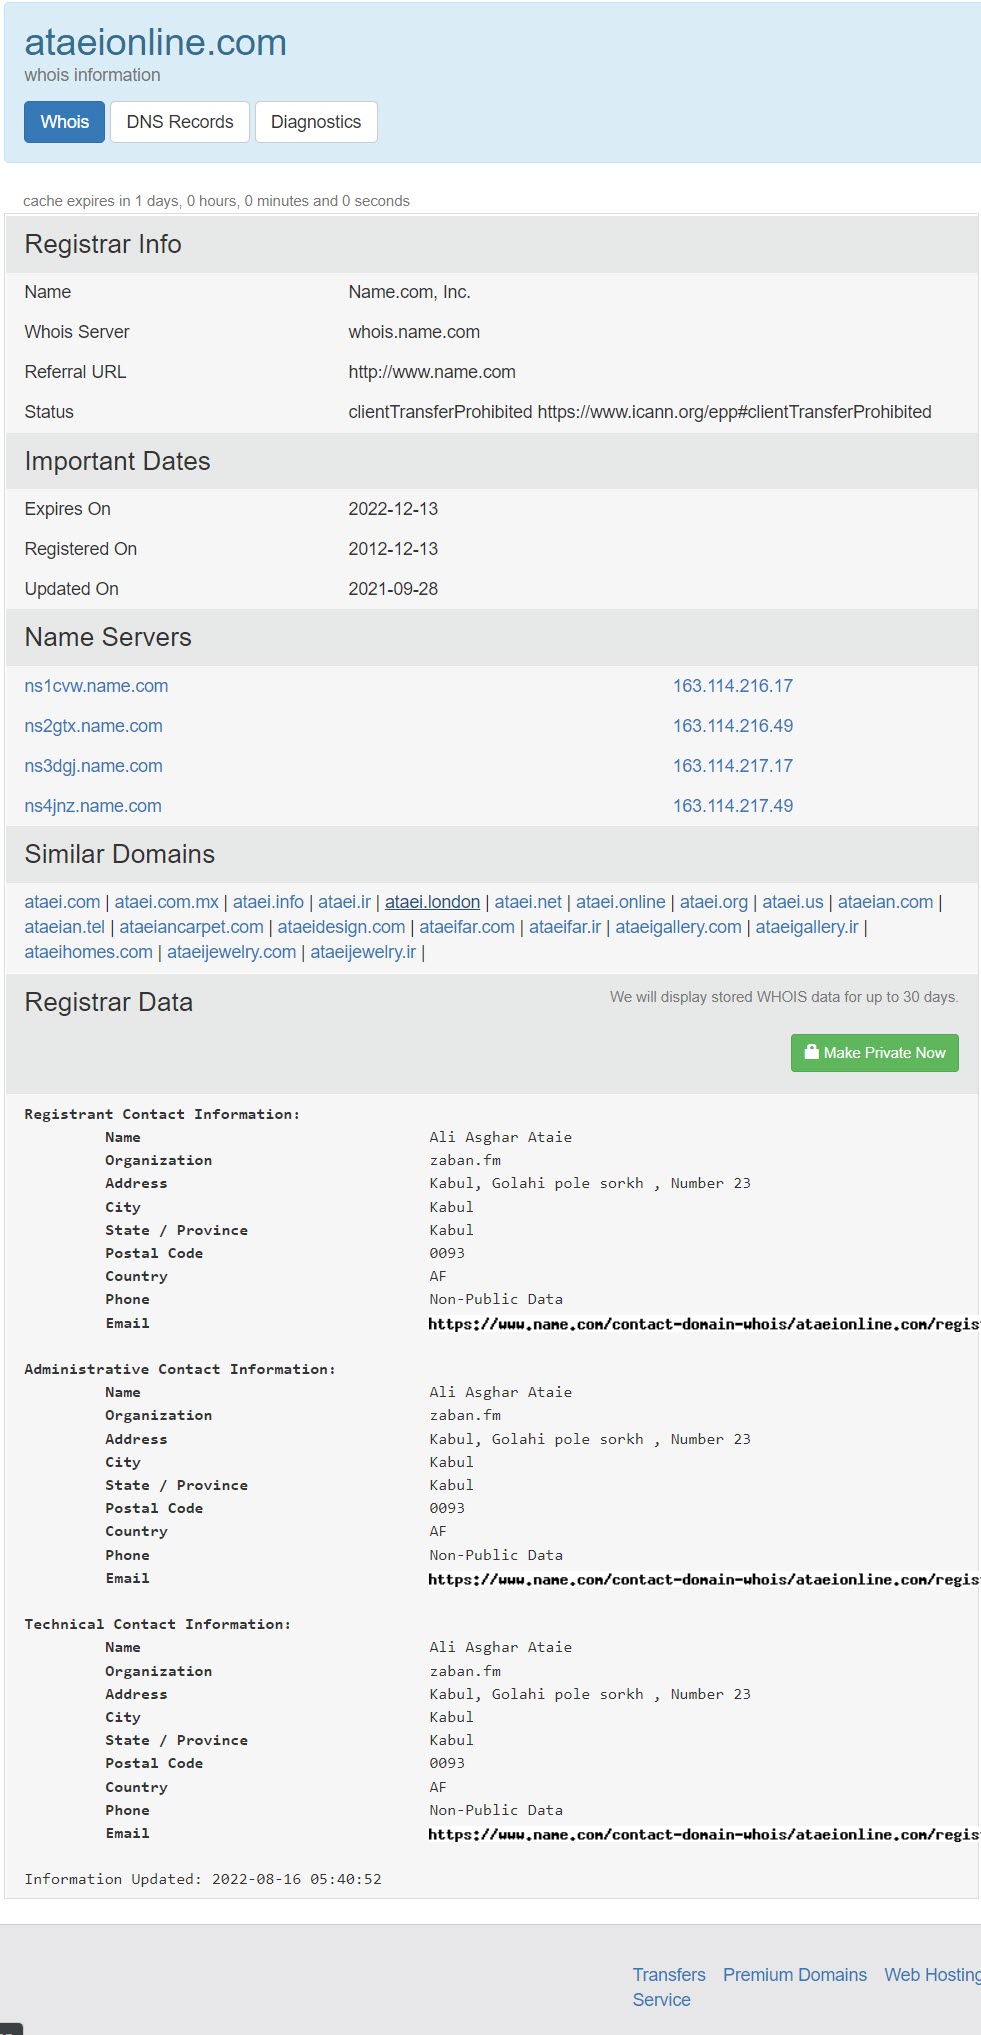Open similar domain ataeigallery.com
Image resolution: width=981 pixels, height=2035 pixels.
point(678,927)
